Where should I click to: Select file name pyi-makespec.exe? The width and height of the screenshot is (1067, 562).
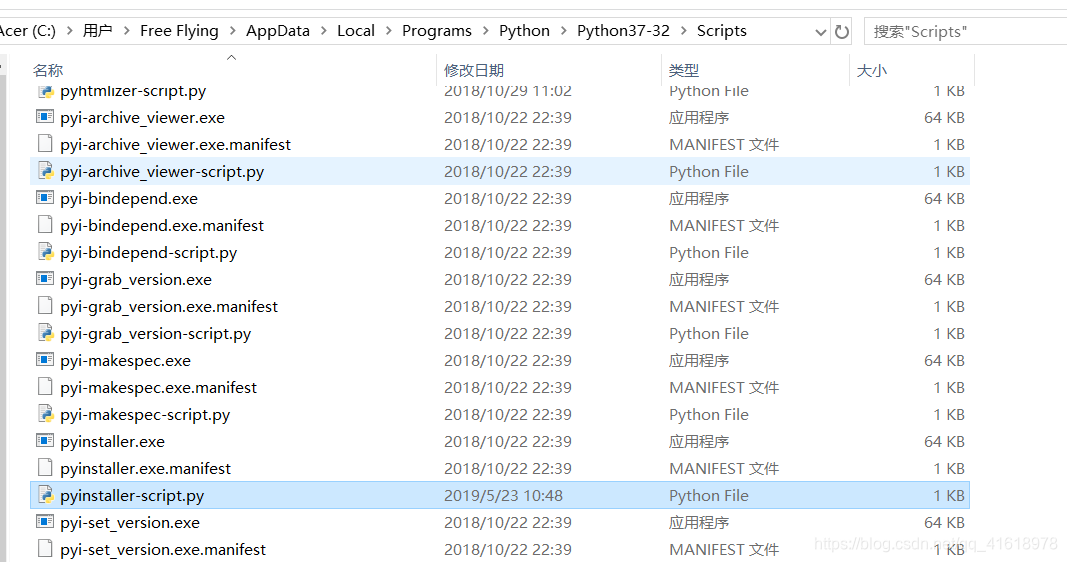click(x=125, y=361)
